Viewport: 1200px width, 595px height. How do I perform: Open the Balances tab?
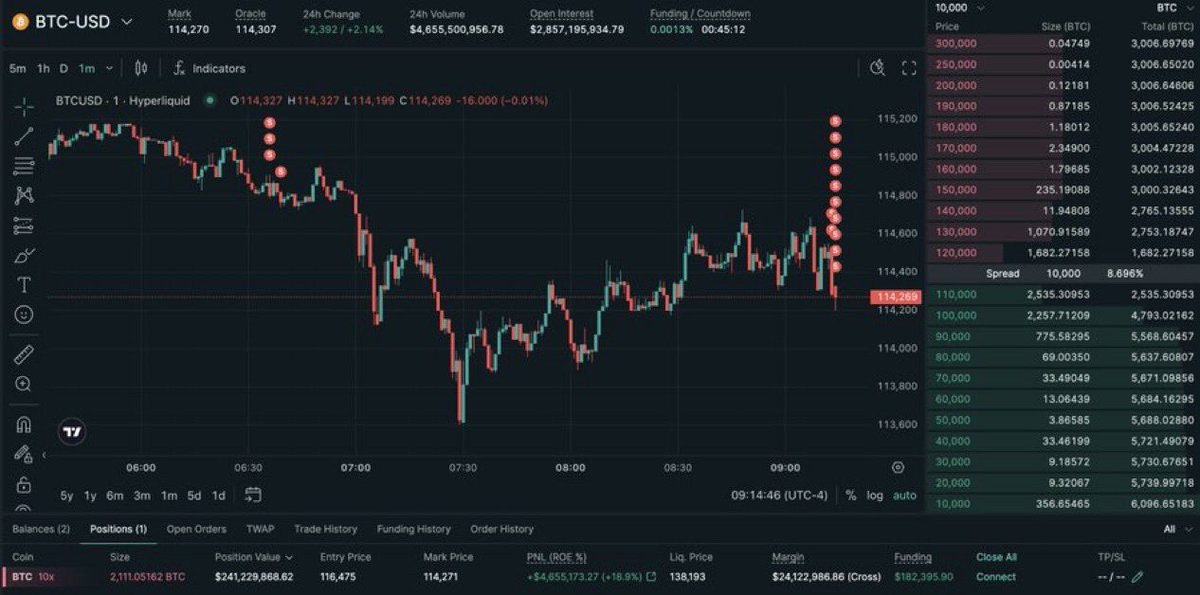pyautogui.click(x=38, y=528)
